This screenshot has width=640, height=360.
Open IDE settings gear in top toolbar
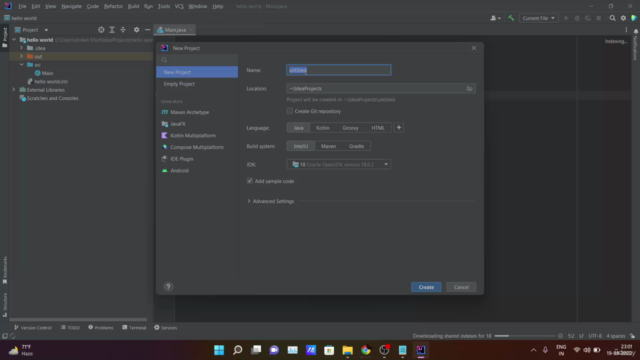tap(623, 18)
